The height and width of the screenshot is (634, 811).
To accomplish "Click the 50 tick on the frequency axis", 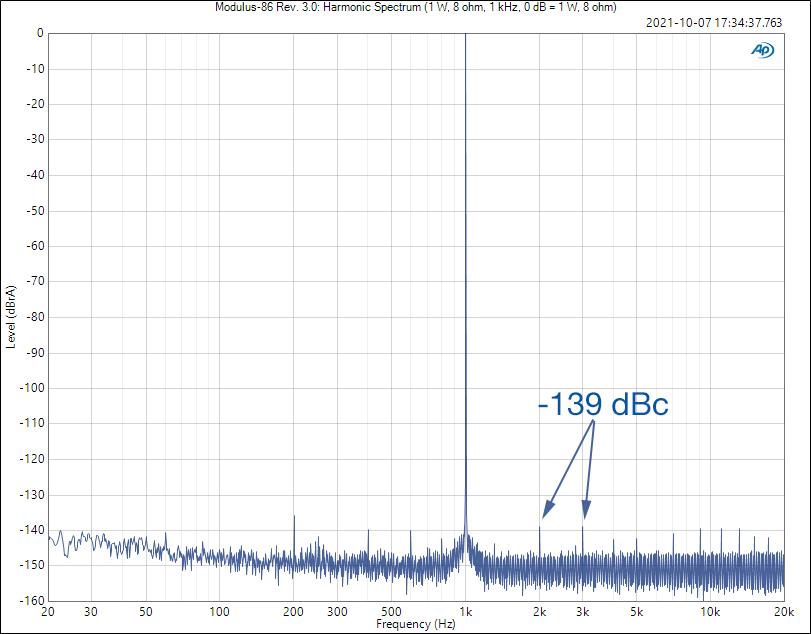I will click(146, 612).
